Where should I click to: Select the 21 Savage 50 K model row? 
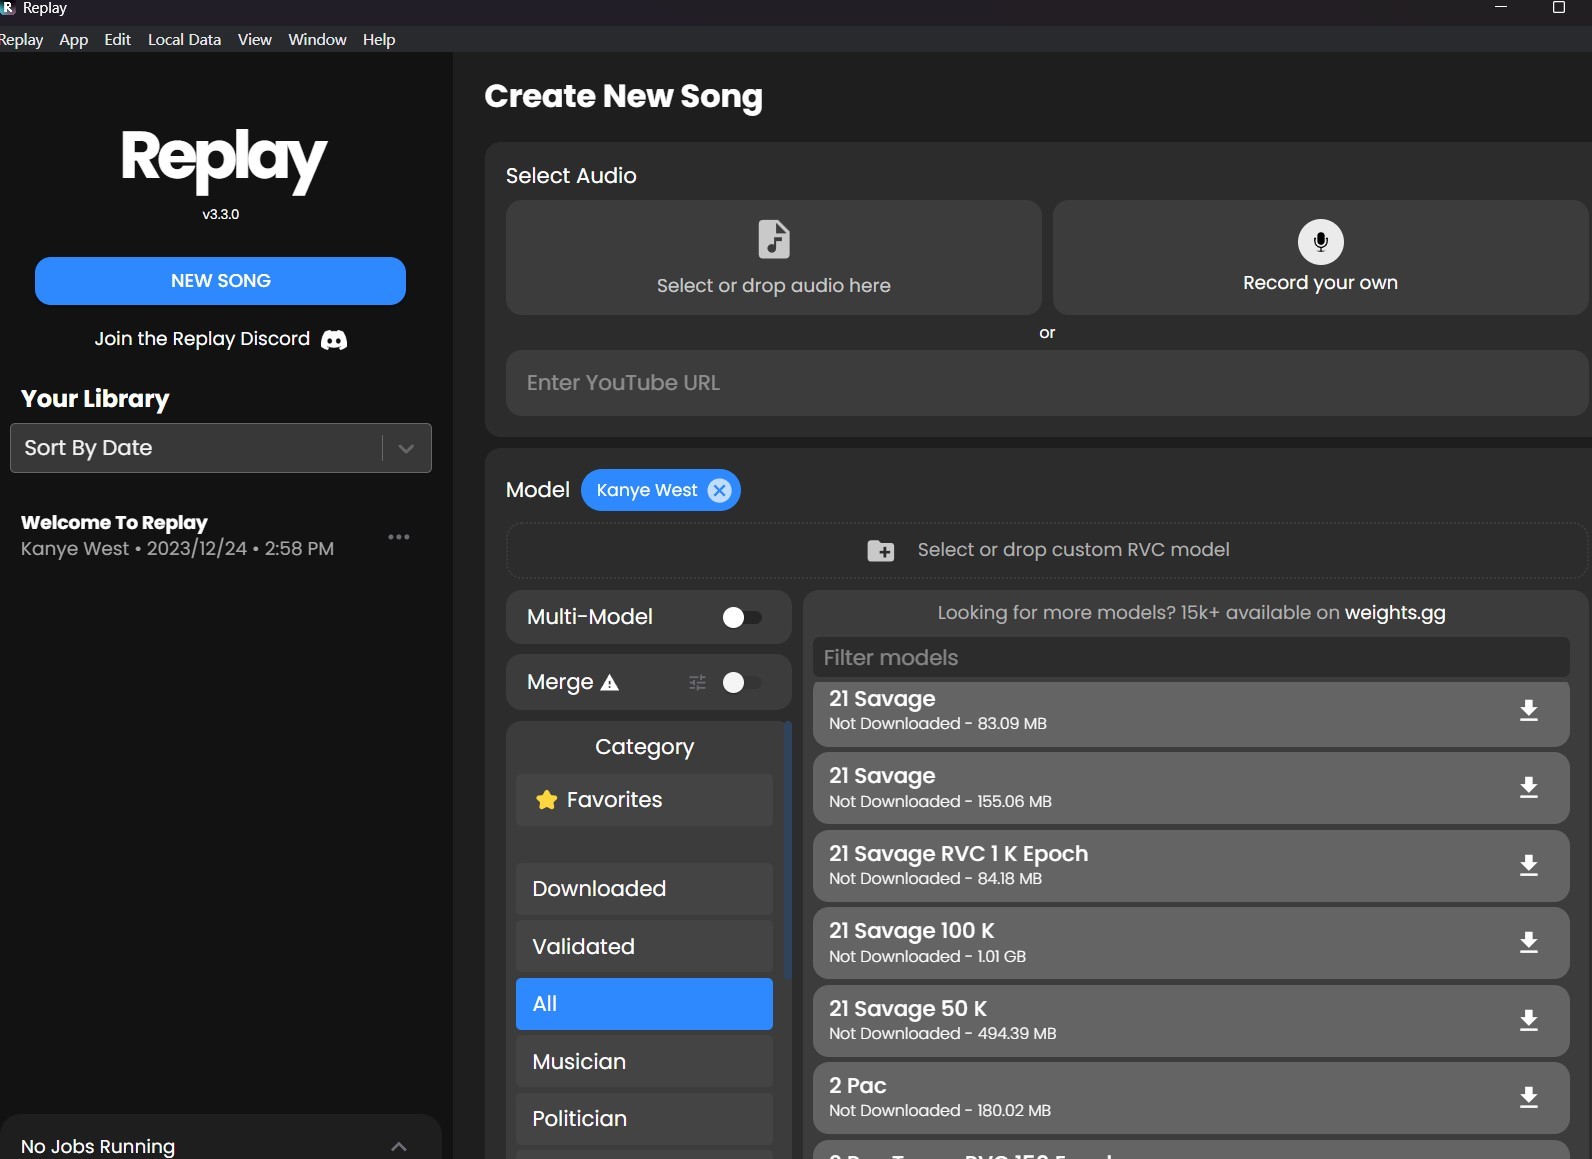click(1191, 1021)
